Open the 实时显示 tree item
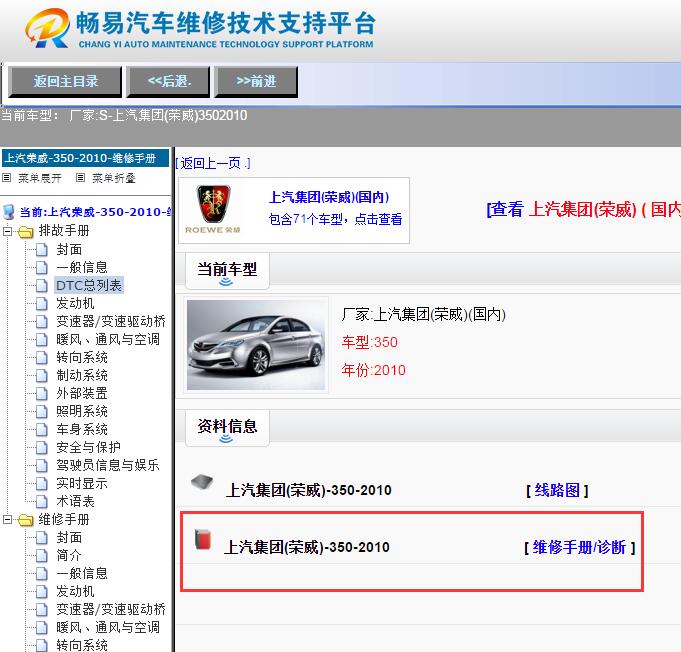 pos(82,483)
